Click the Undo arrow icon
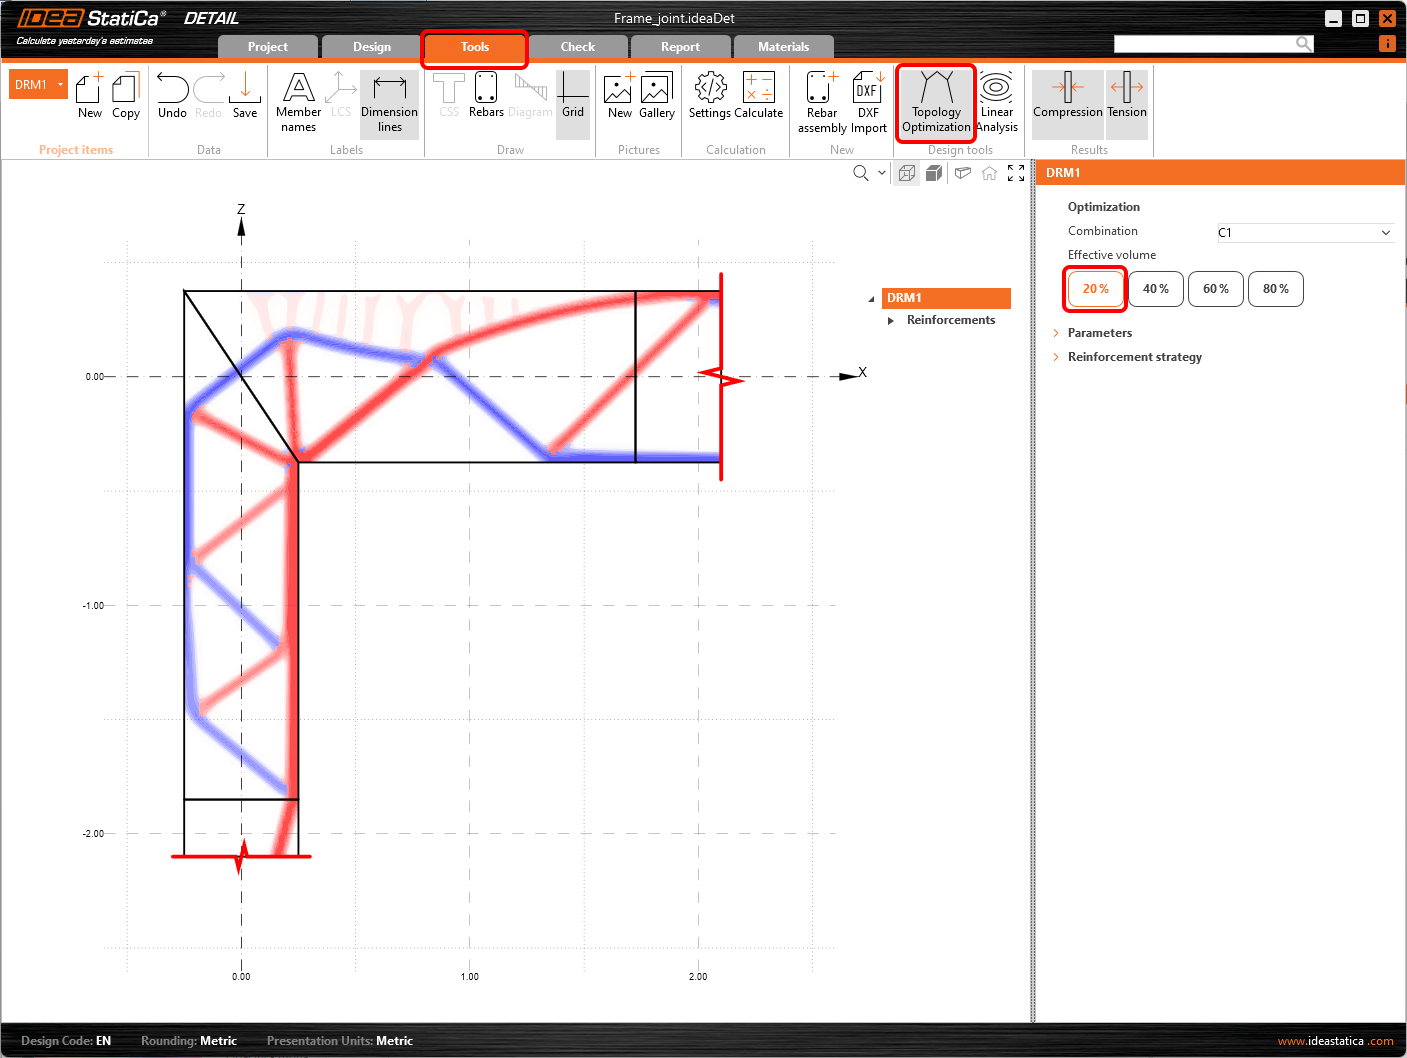This screenshot has height=1058, width=1407. pyautogui.click(x=172, y=90)
